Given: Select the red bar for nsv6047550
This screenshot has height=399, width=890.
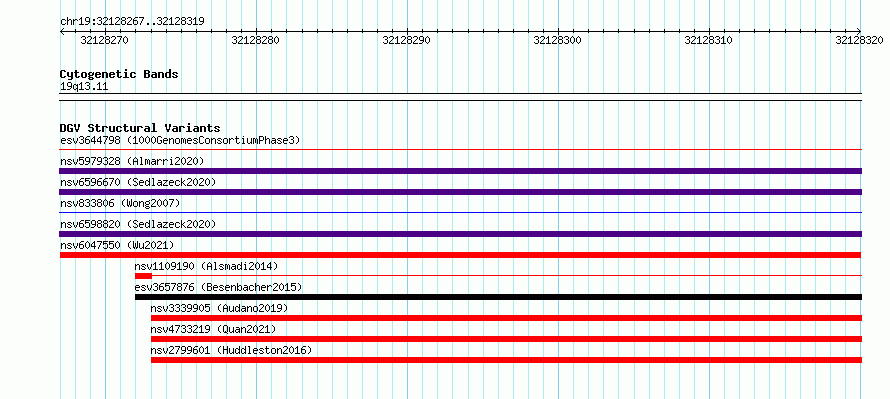Looking at the screenshot, I should click(461, 255).
